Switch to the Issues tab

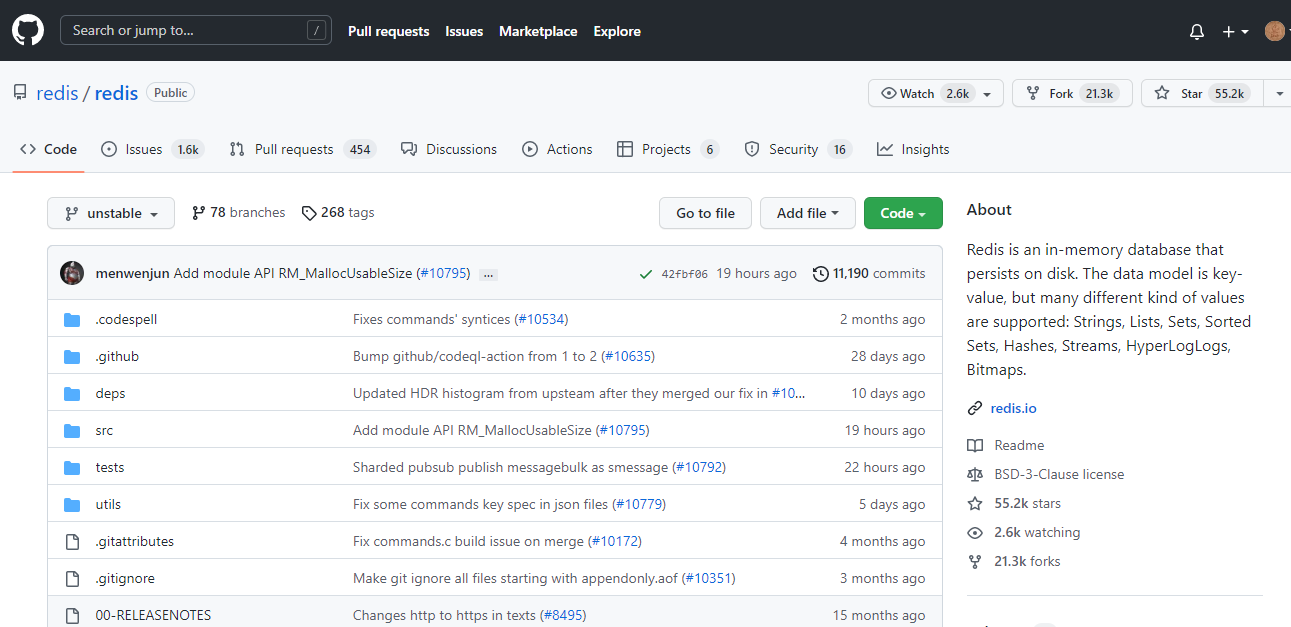[143, 149]
